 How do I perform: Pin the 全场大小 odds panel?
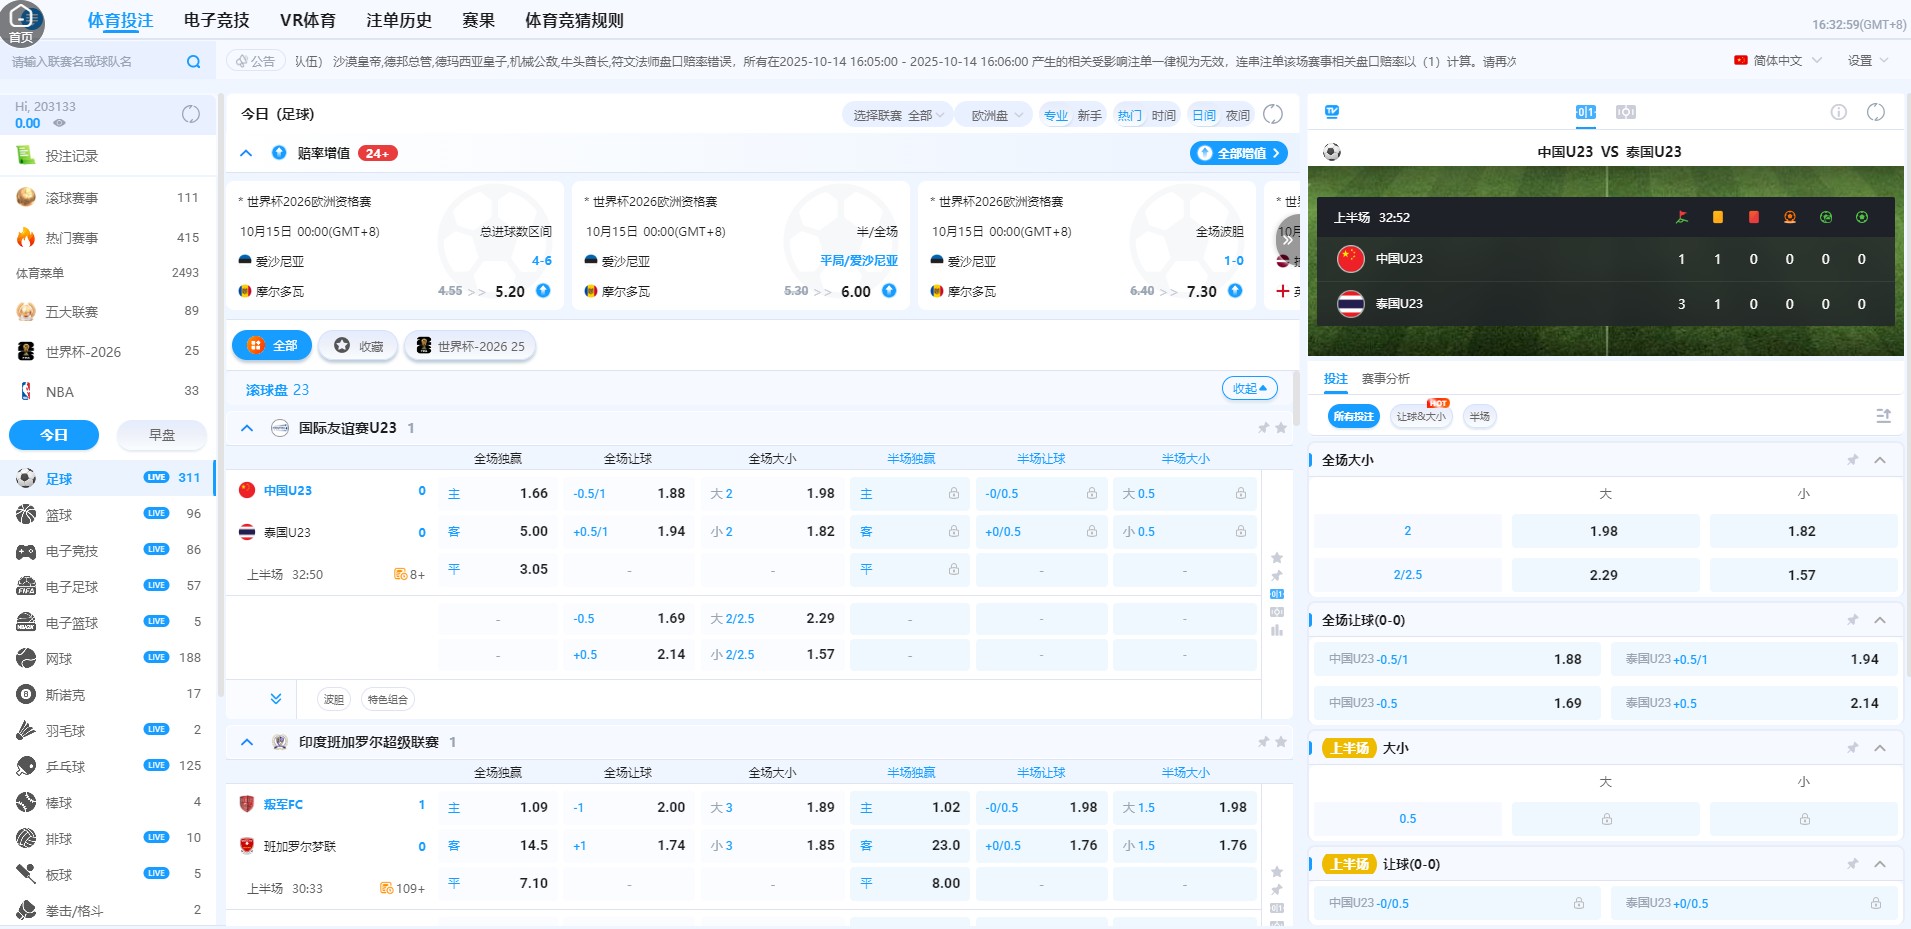point(1853,459)
